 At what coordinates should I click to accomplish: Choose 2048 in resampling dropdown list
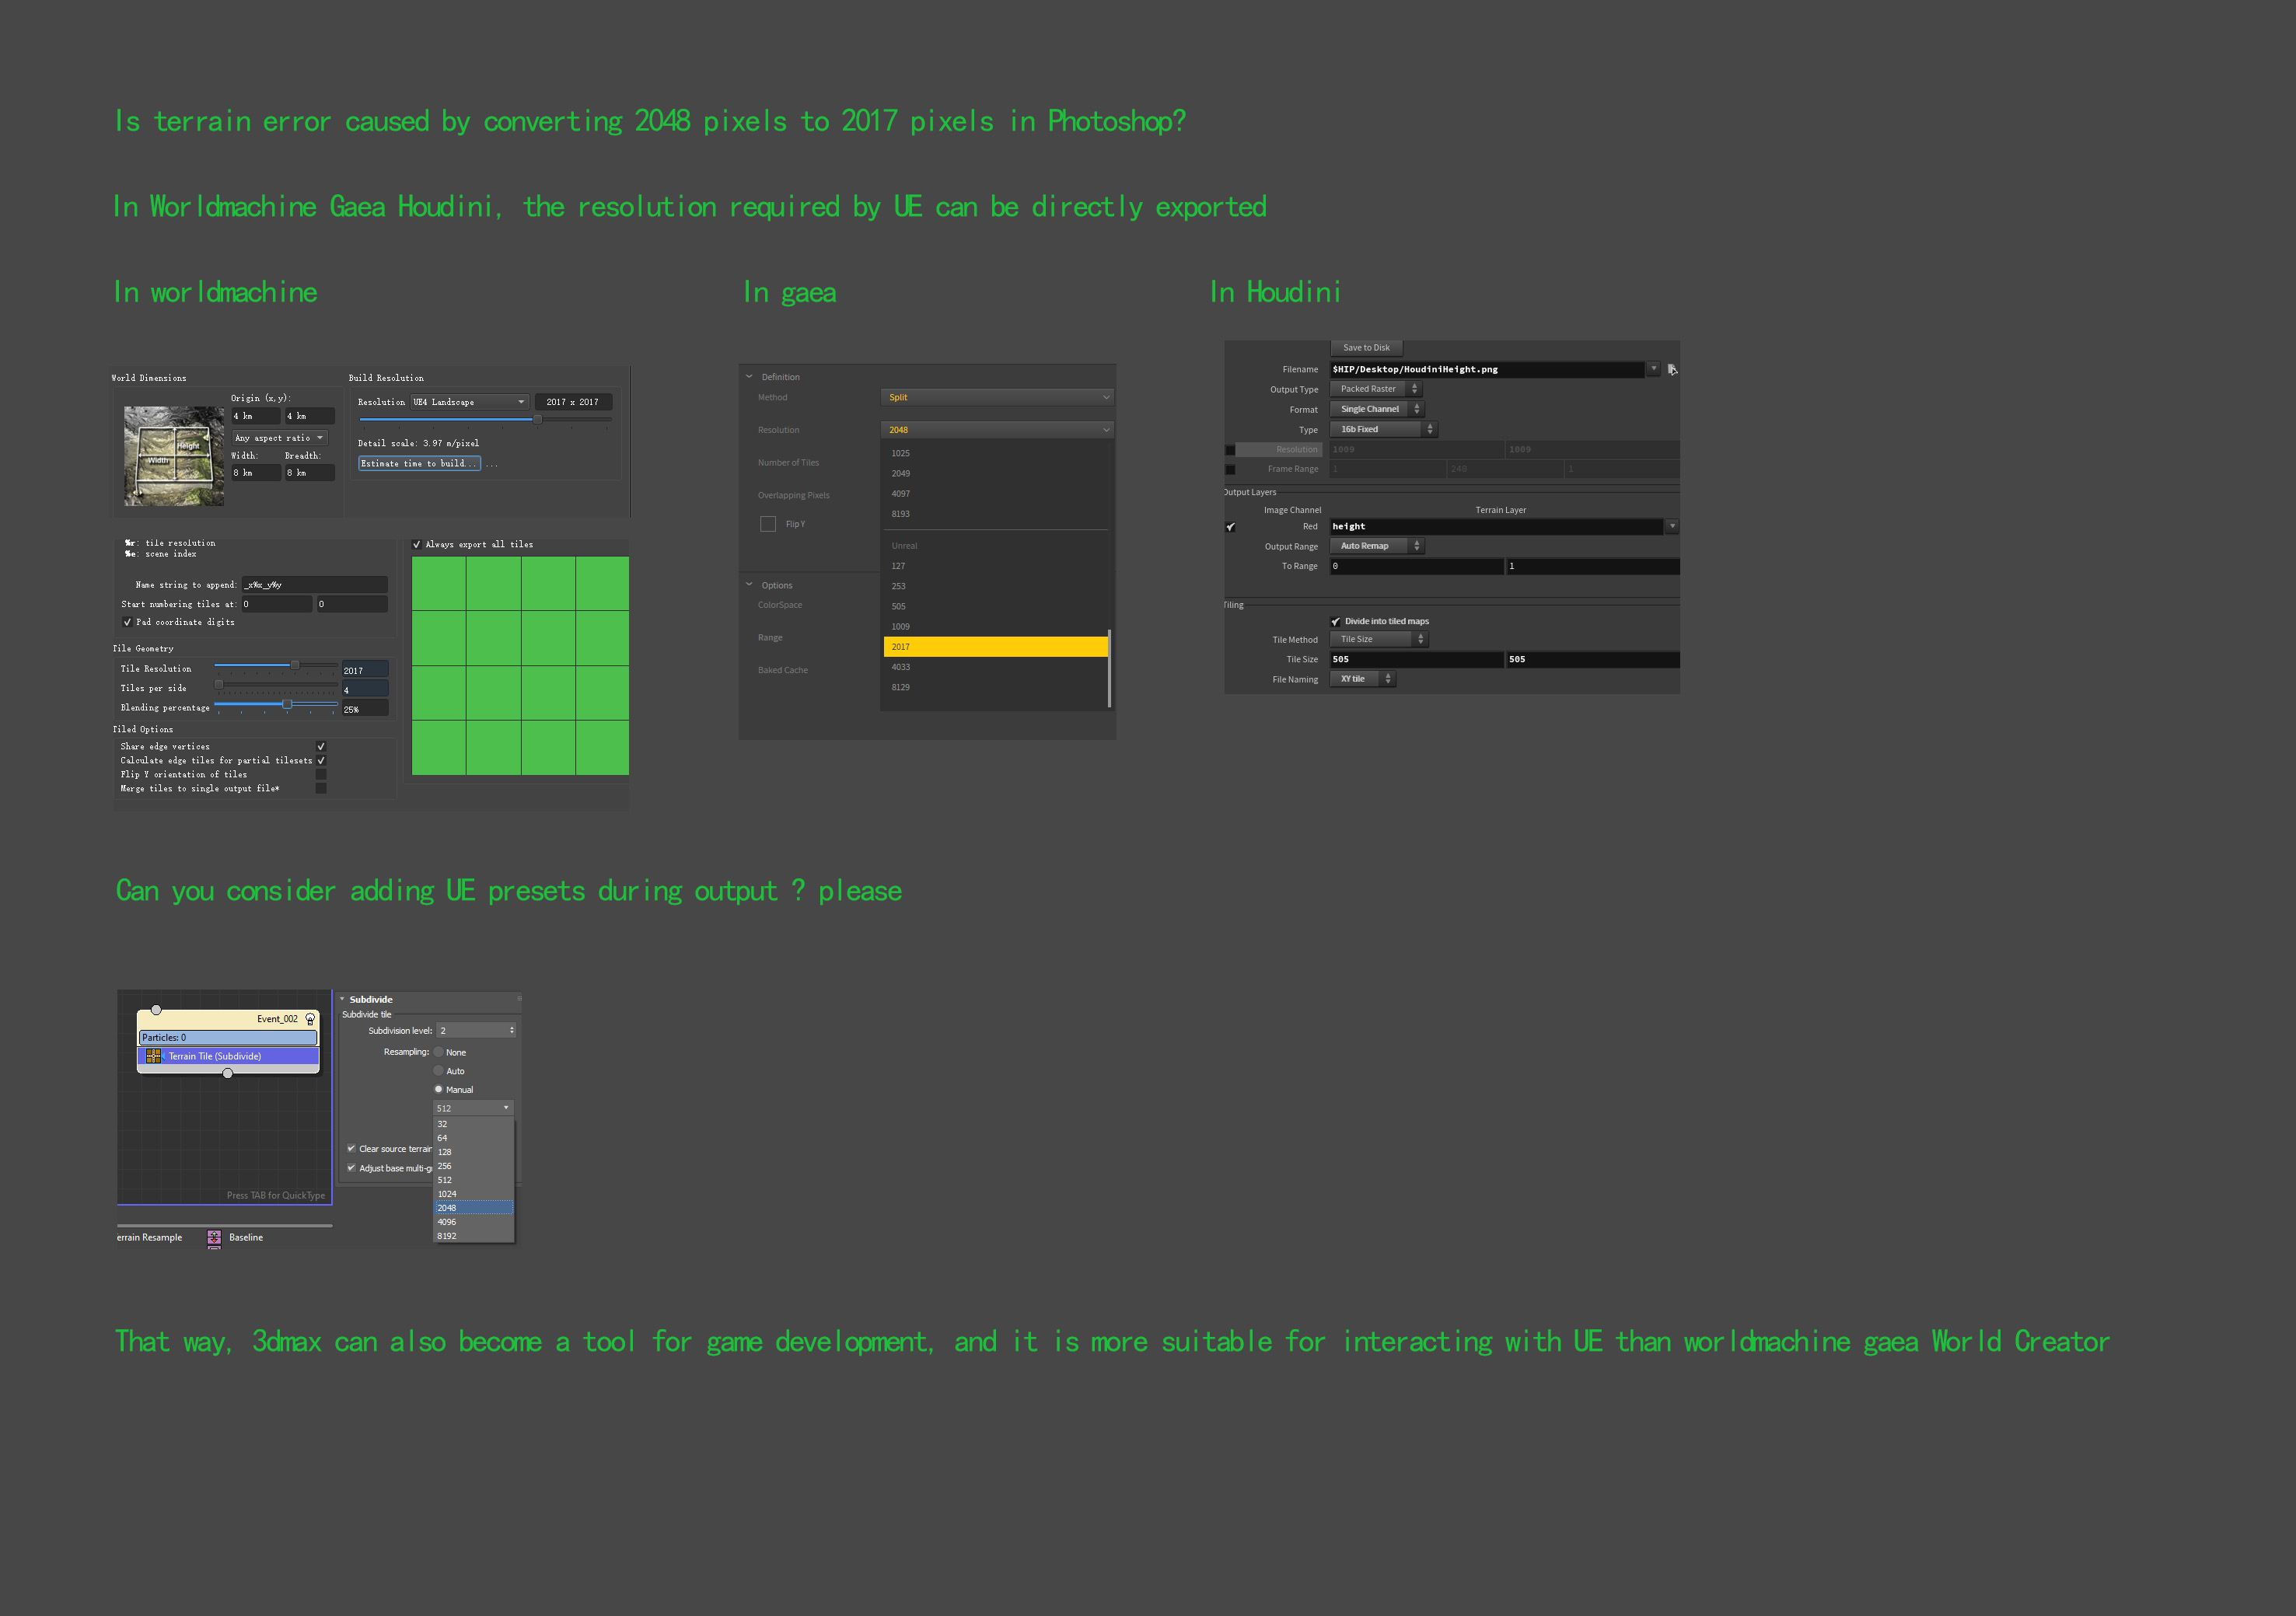[x=474, y=1208]
